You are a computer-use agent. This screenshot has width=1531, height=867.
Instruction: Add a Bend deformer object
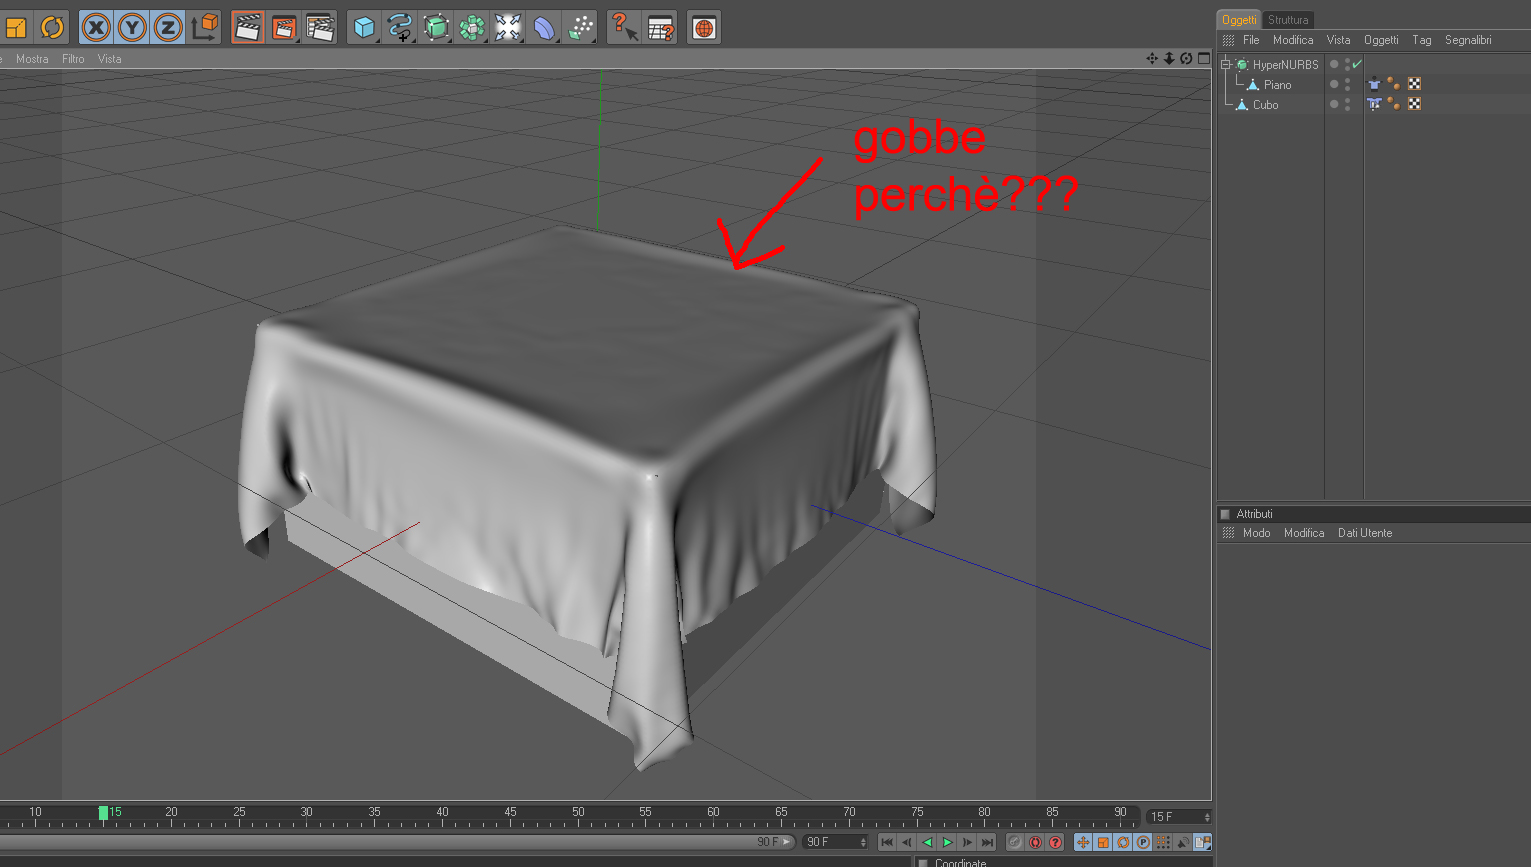tap(544, 27)
